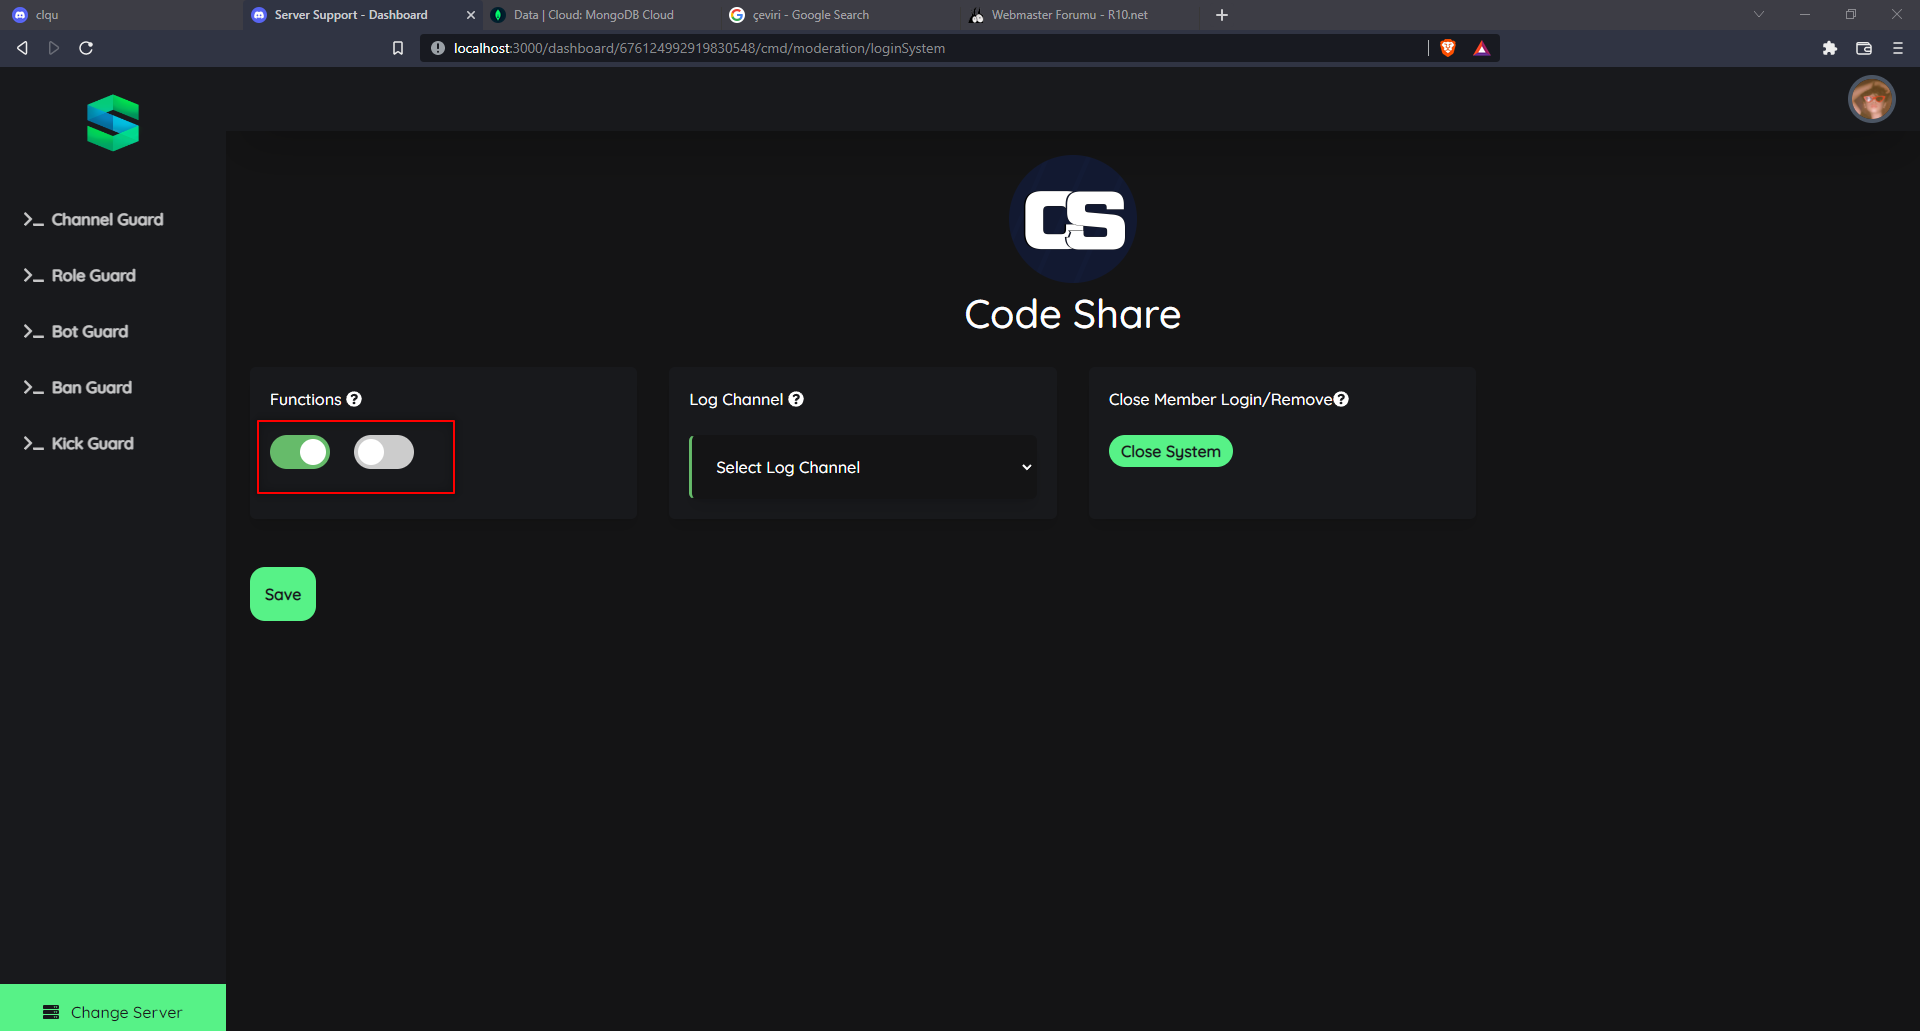Click the site info icon in address bar
Image resolution: width=1920 pixels, height=1031 pixels.
point(437,48)
